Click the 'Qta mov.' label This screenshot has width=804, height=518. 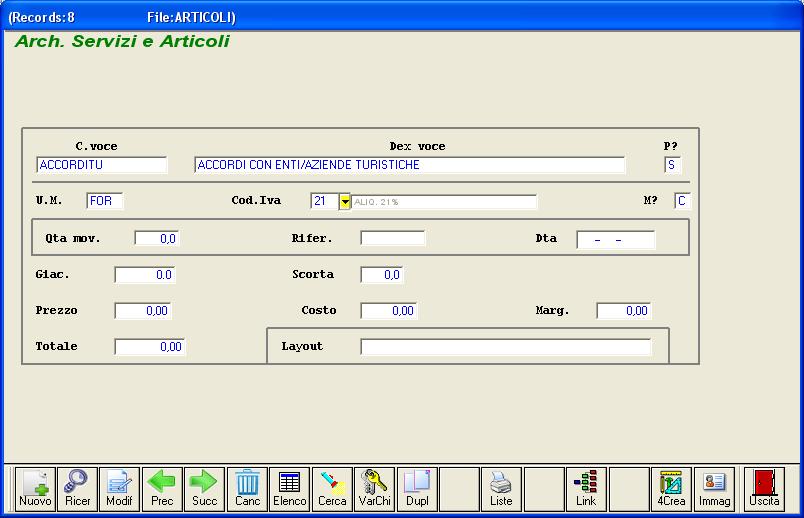tap(73, 238)
